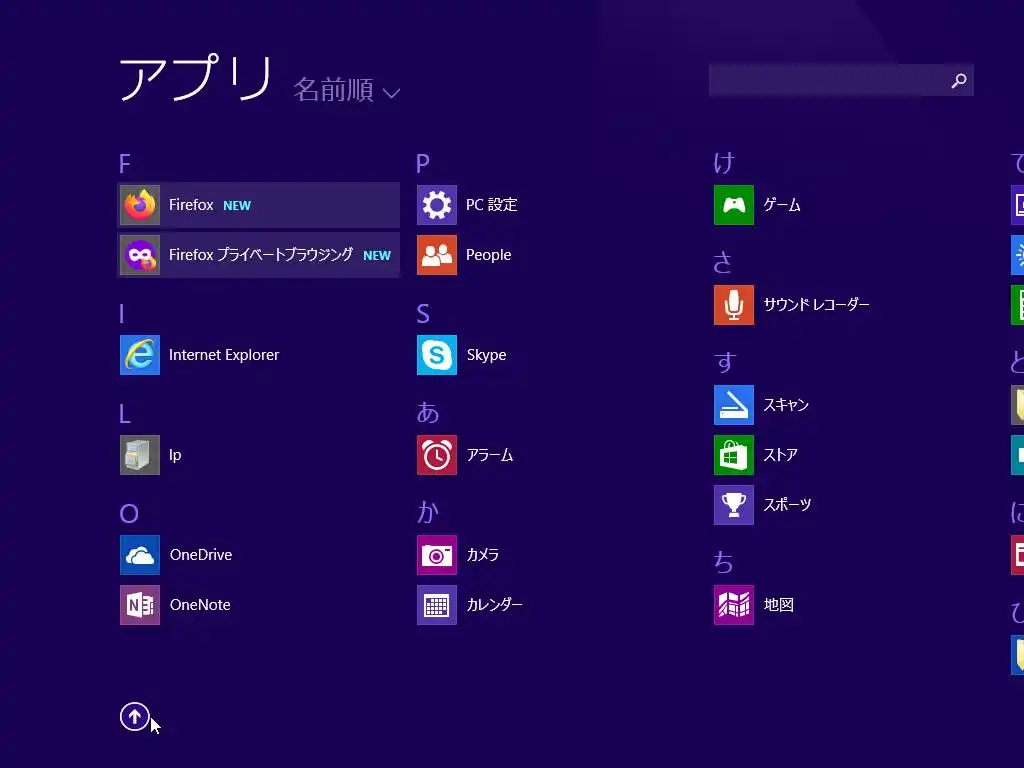Open the People app icon
Screen dimensions: 1024x768
tap(437, 255)
